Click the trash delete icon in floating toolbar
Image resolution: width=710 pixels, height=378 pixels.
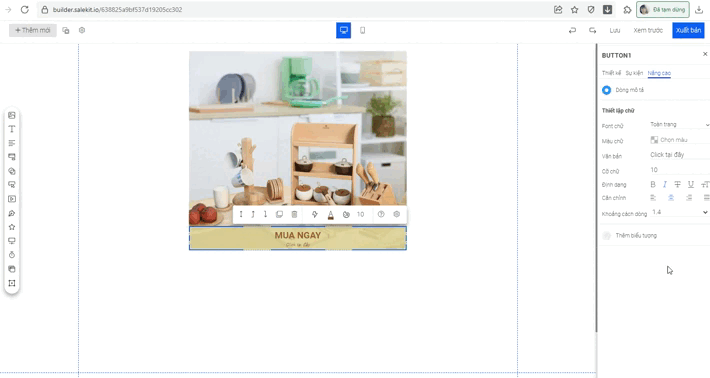pos(294,214)
